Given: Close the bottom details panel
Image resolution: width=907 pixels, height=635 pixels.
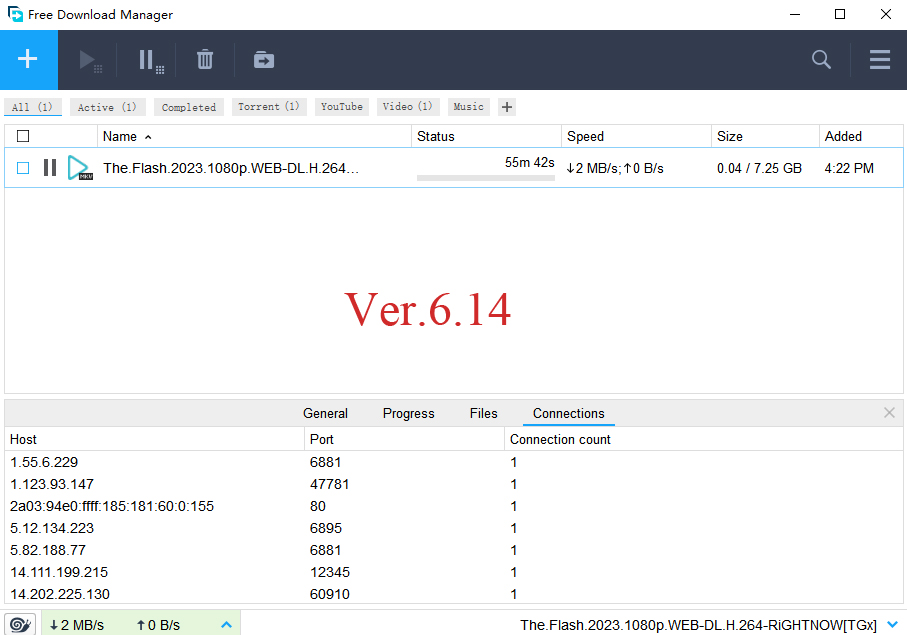Looking at the screenshot, I should (889, 413).
